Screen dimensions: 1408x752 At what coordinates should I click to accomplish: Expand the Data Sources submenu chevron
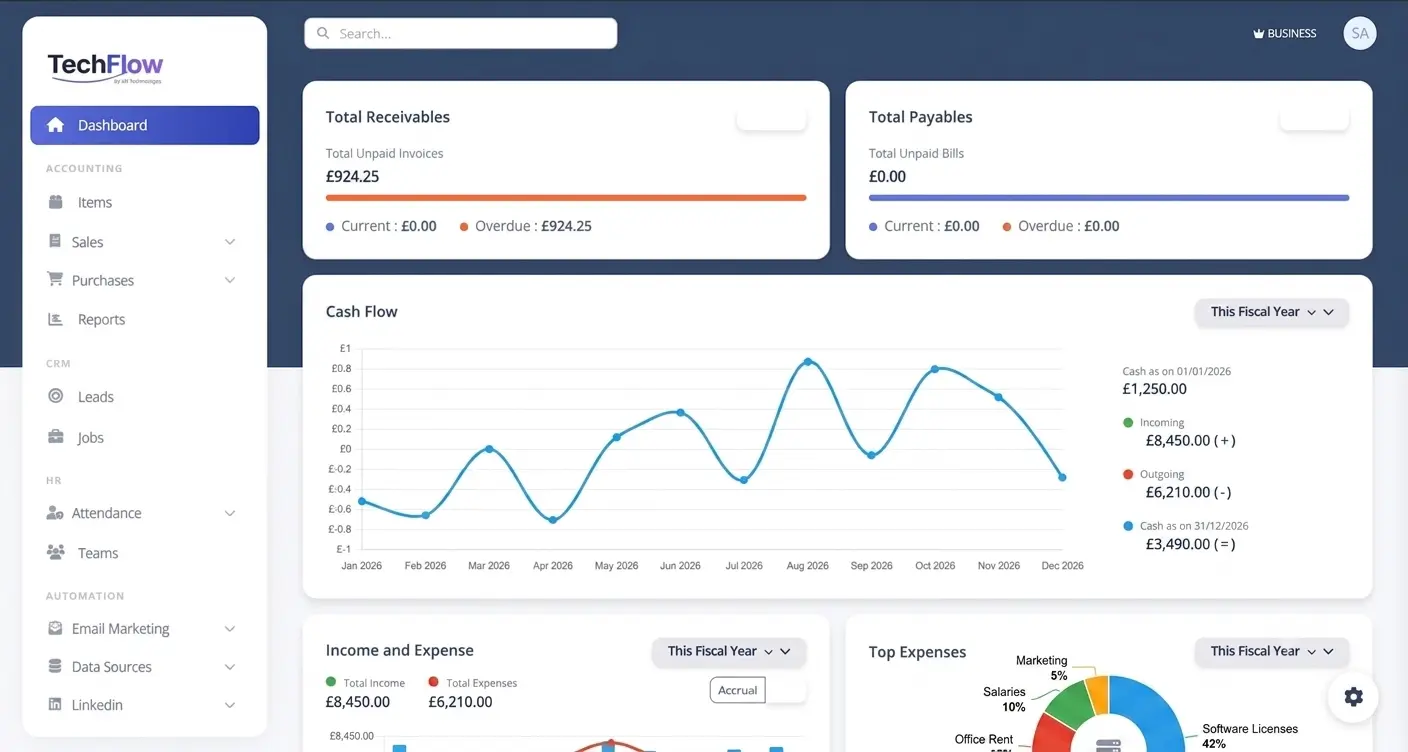coord(230,667)
